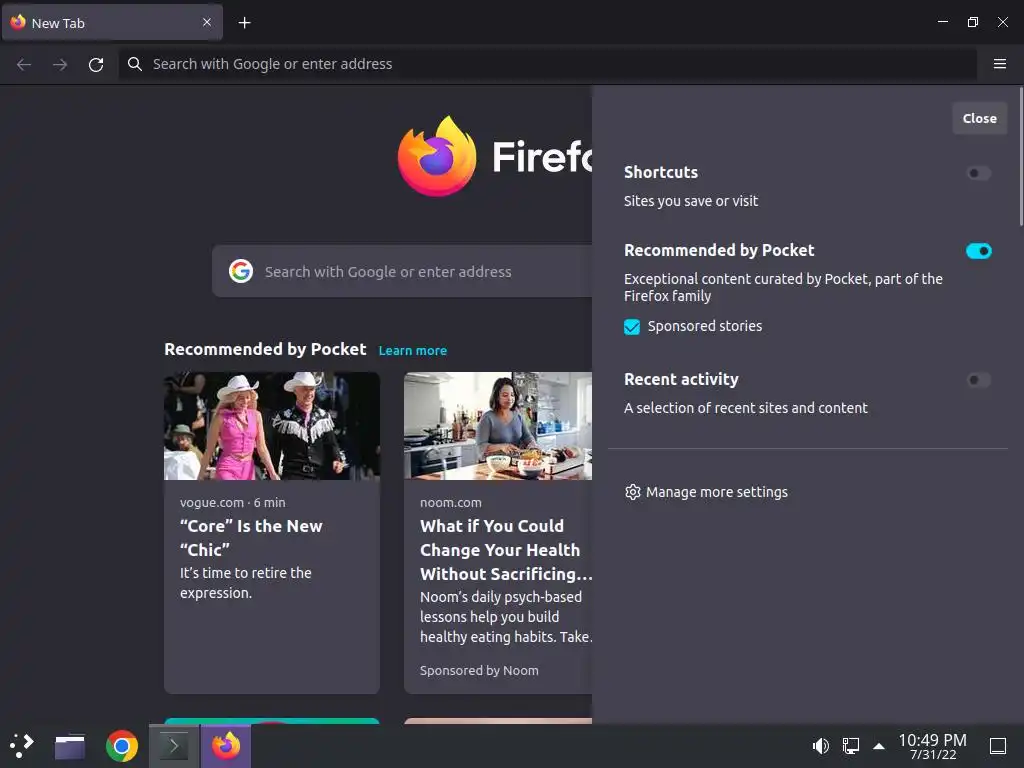Viewport: 1024px width, 768px height.
Task: Click the customize panel scrollbar
Action: point(1021,157)
